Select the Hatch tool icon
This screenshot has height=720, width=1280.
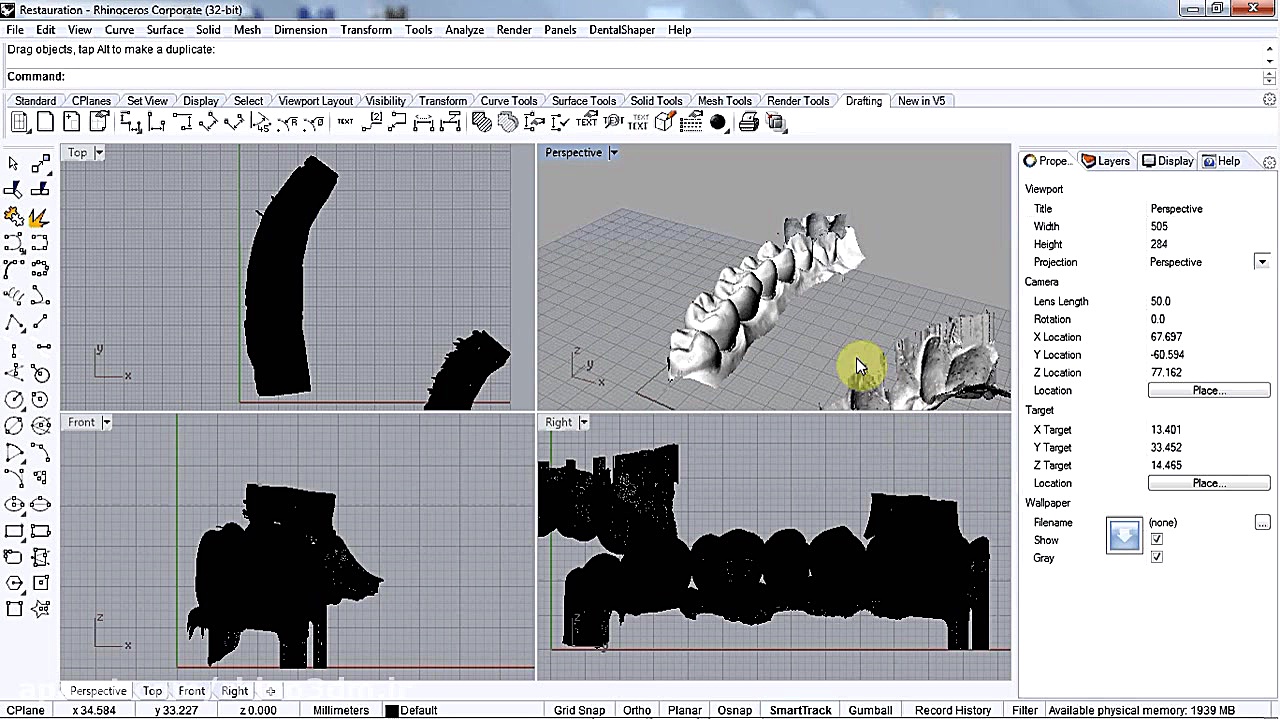pos(482,123)
